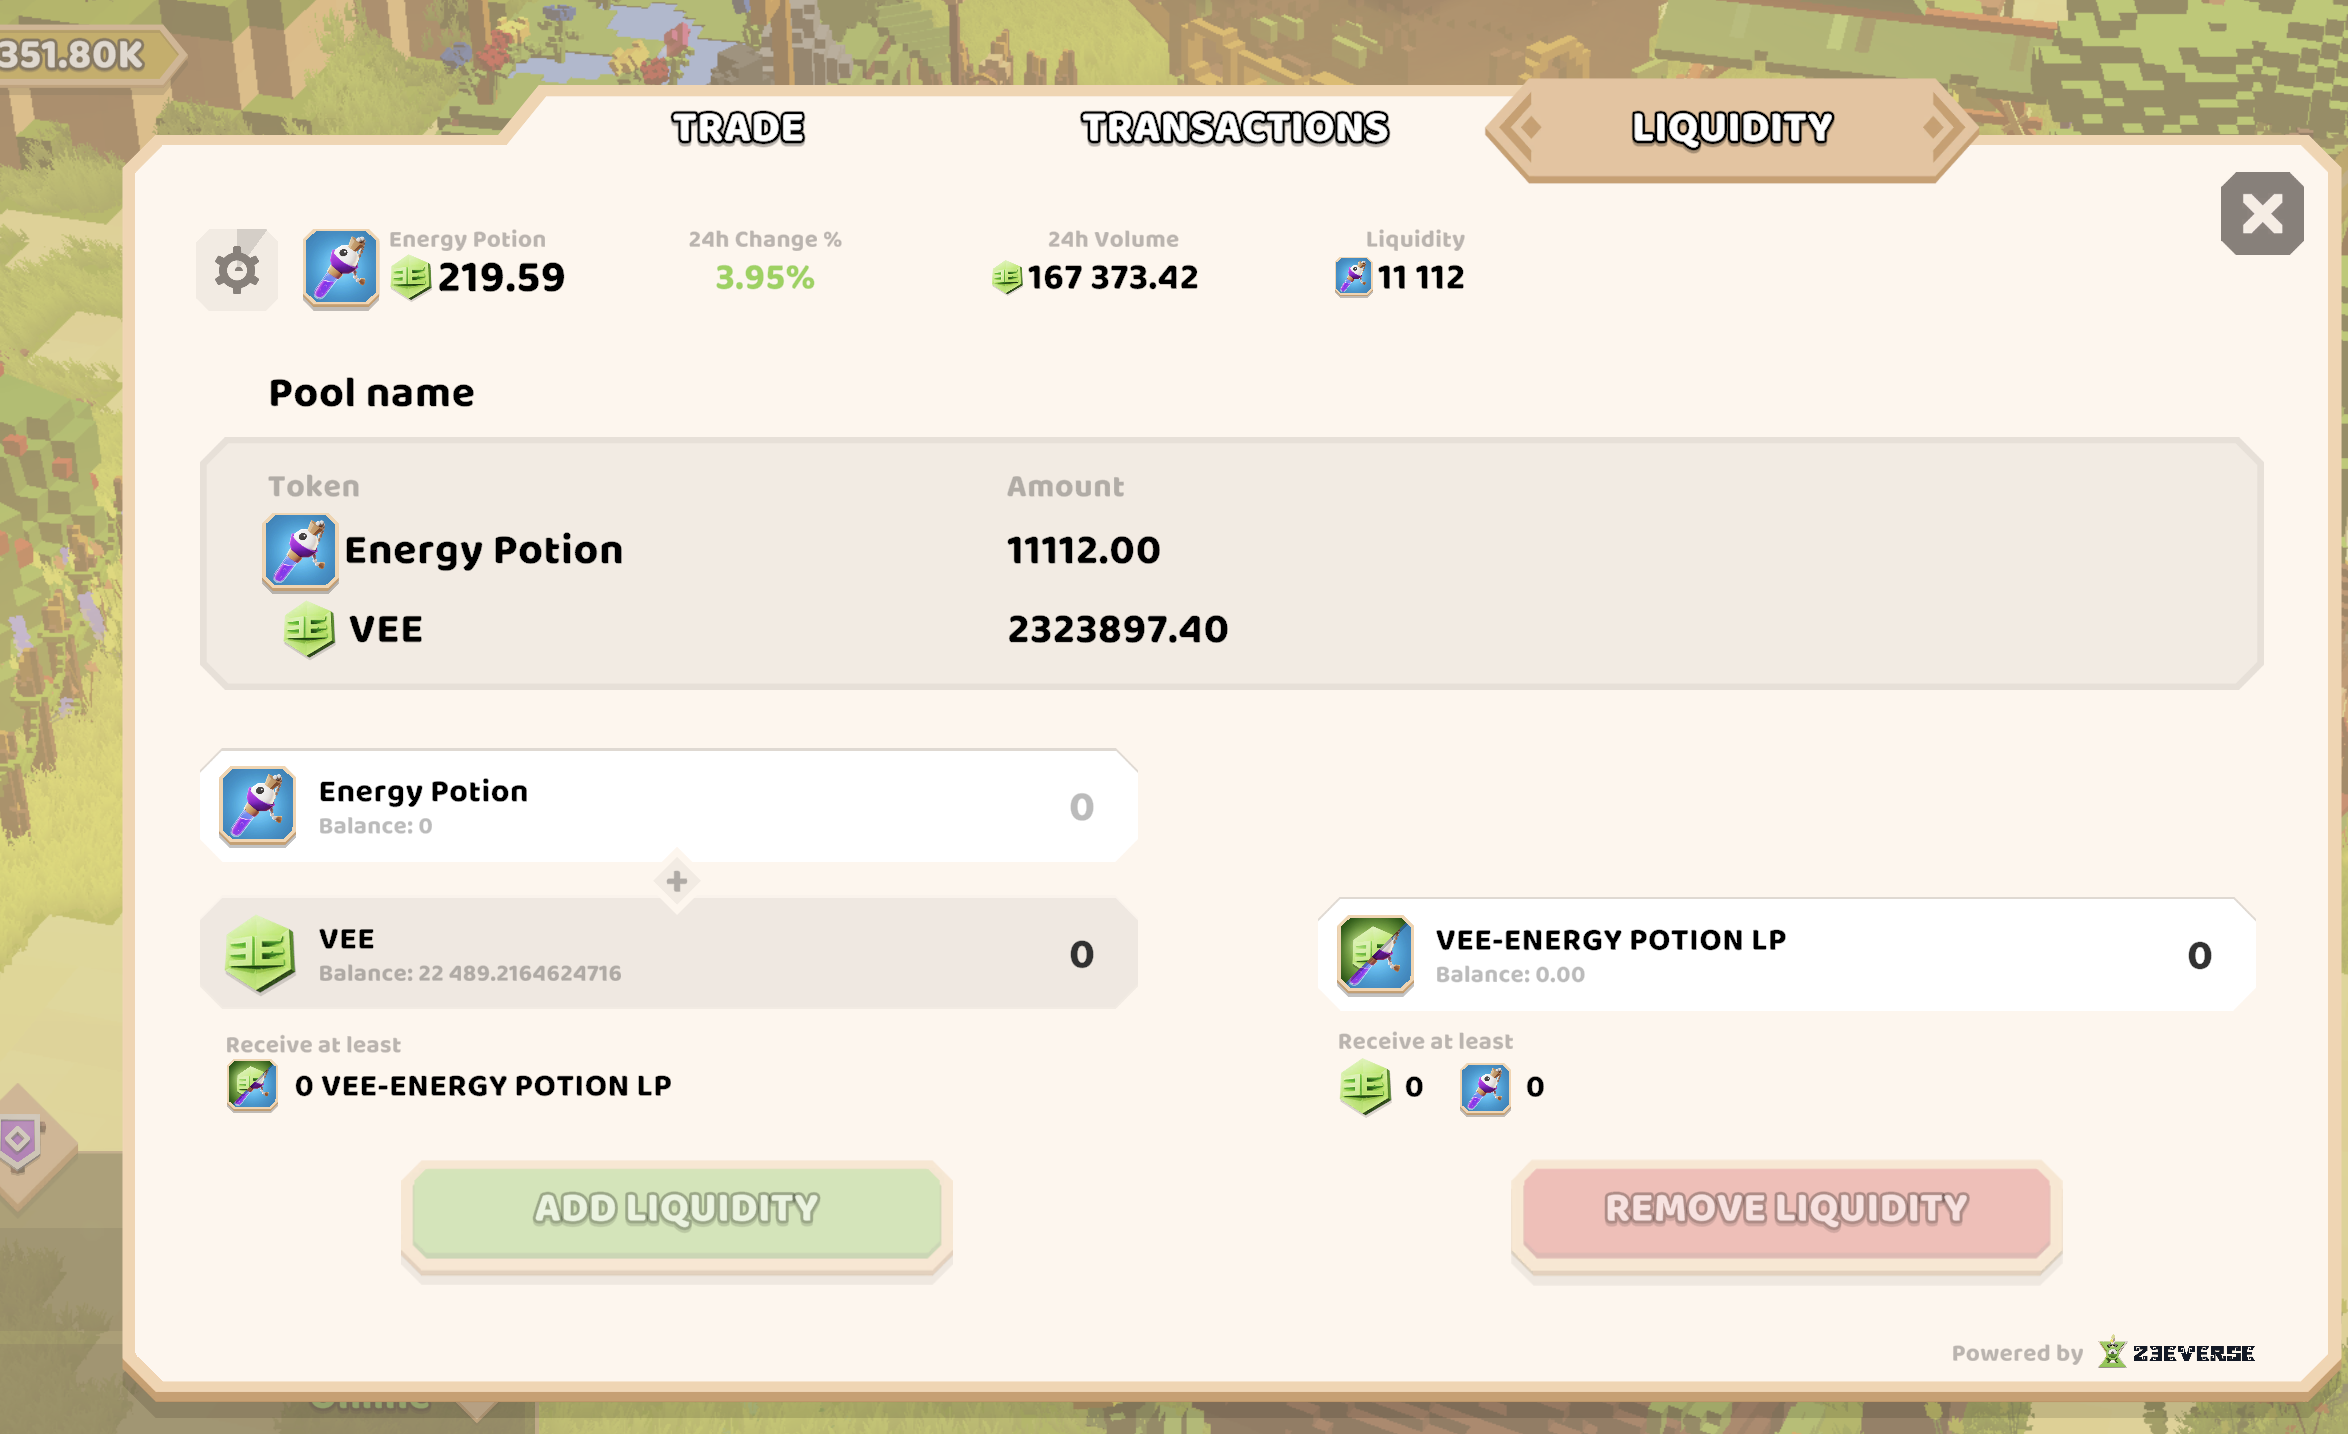Click the 24h Volume VEE coin icon
The width and height of the screenshot is (2348, 1434).
point(1006,277)
